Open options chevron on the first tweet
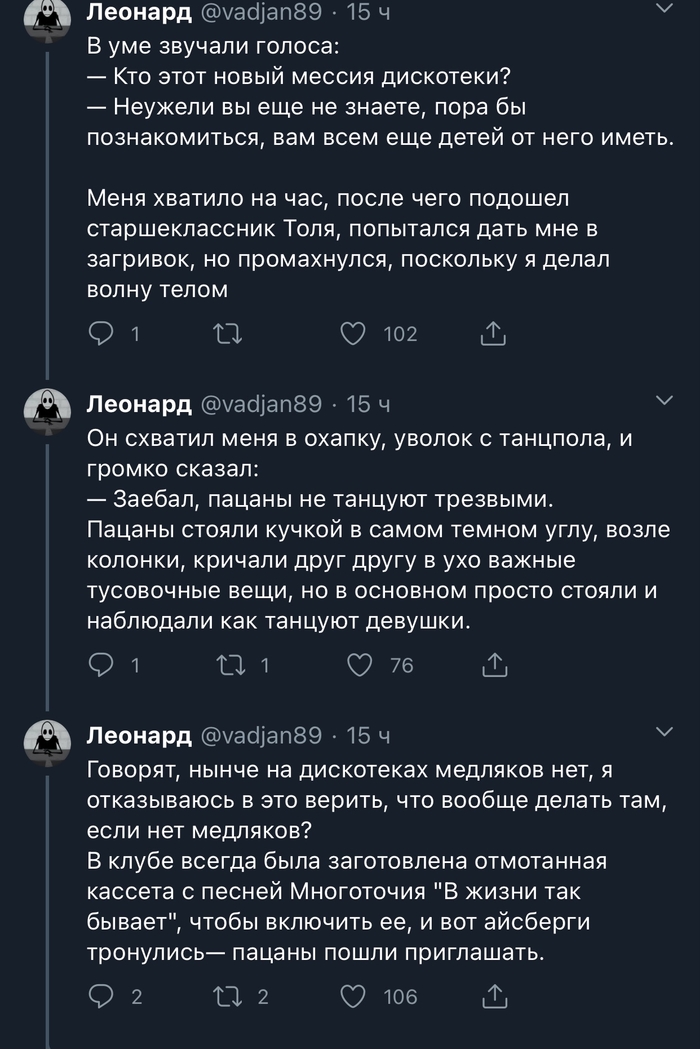This screenshot has width=700, height=1049. (663, 10)
